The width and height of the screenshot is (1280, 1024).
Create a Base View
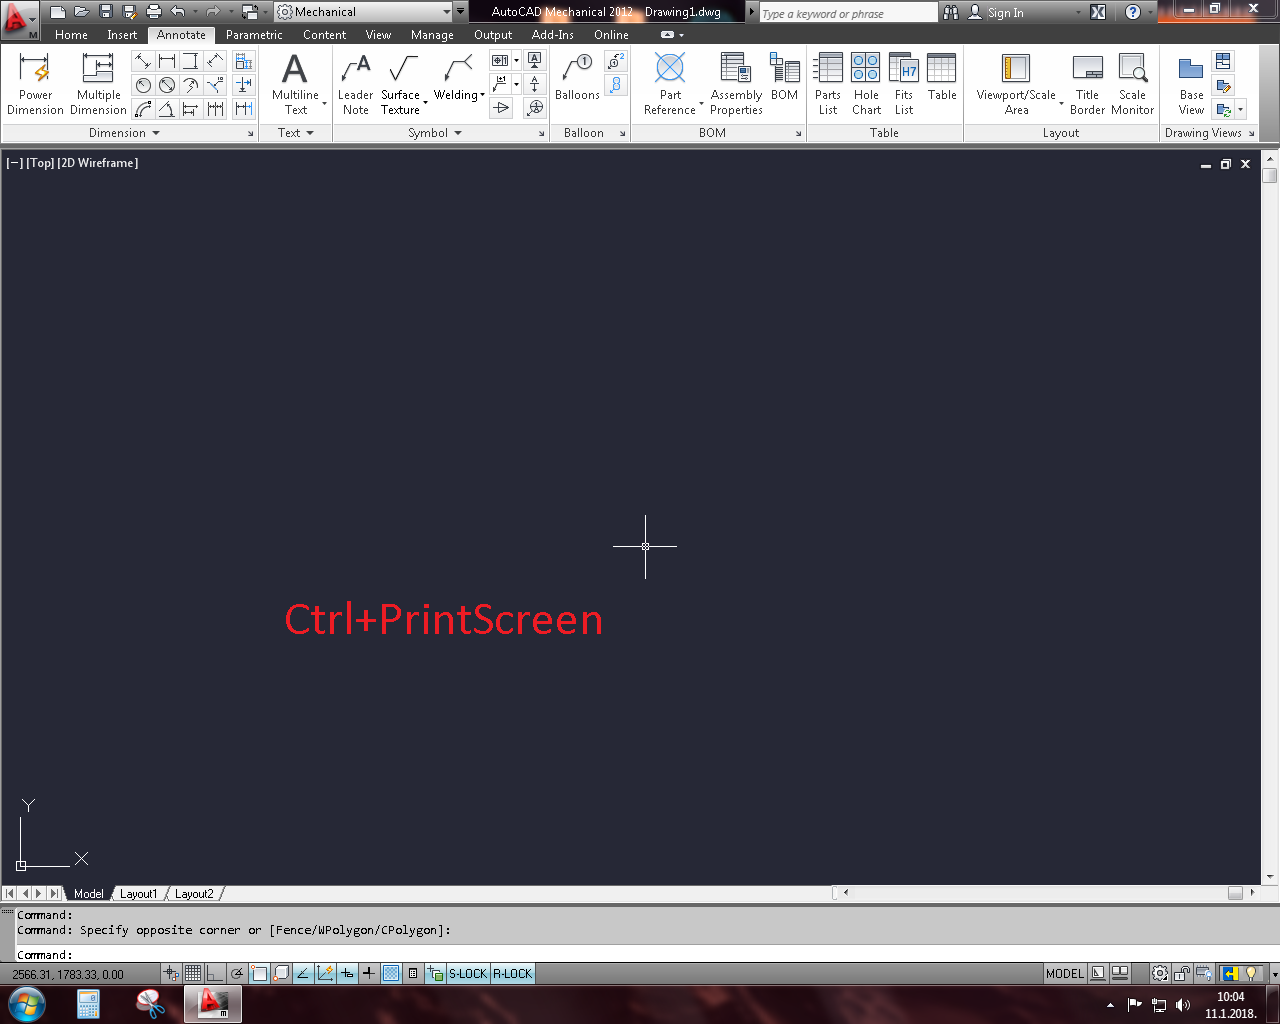click(x=1191, y=84)
